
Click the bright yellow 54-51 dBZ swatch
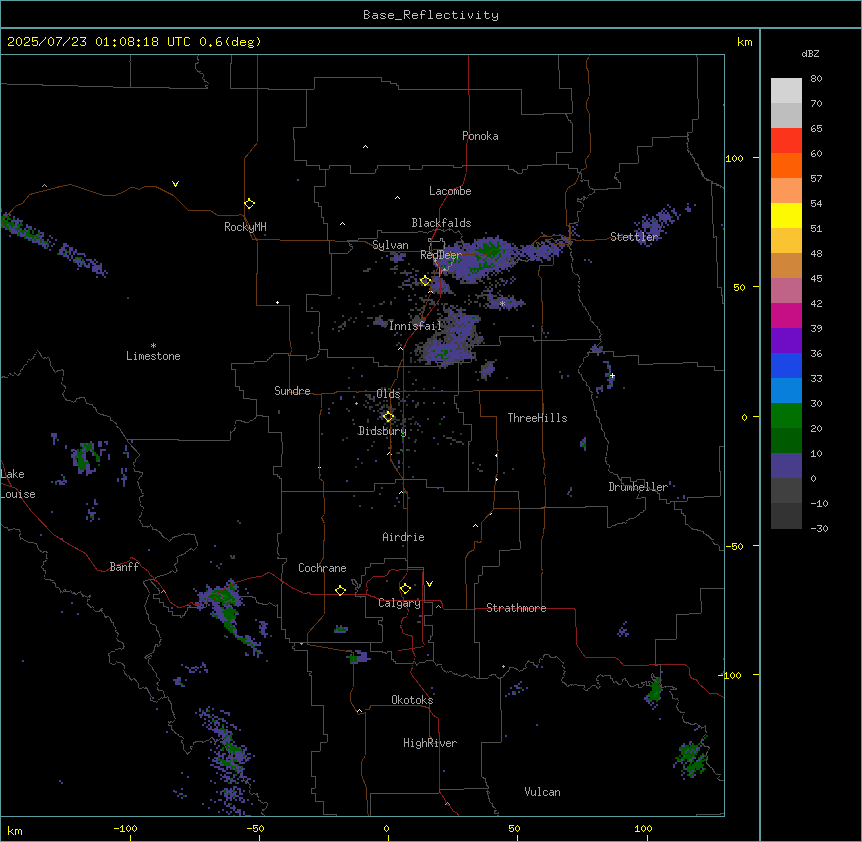pyautogui.click(x=786, y=215)
